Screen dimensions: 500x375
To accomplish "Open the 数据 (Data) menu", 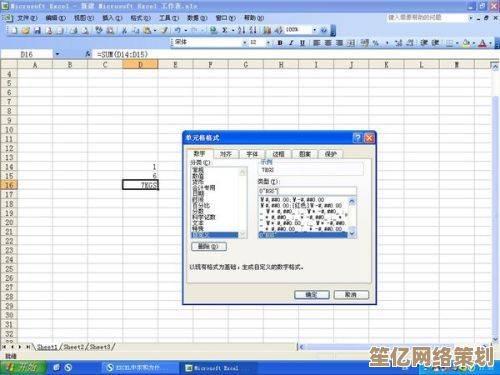I will pyautogui.click(x=197, y=18).
